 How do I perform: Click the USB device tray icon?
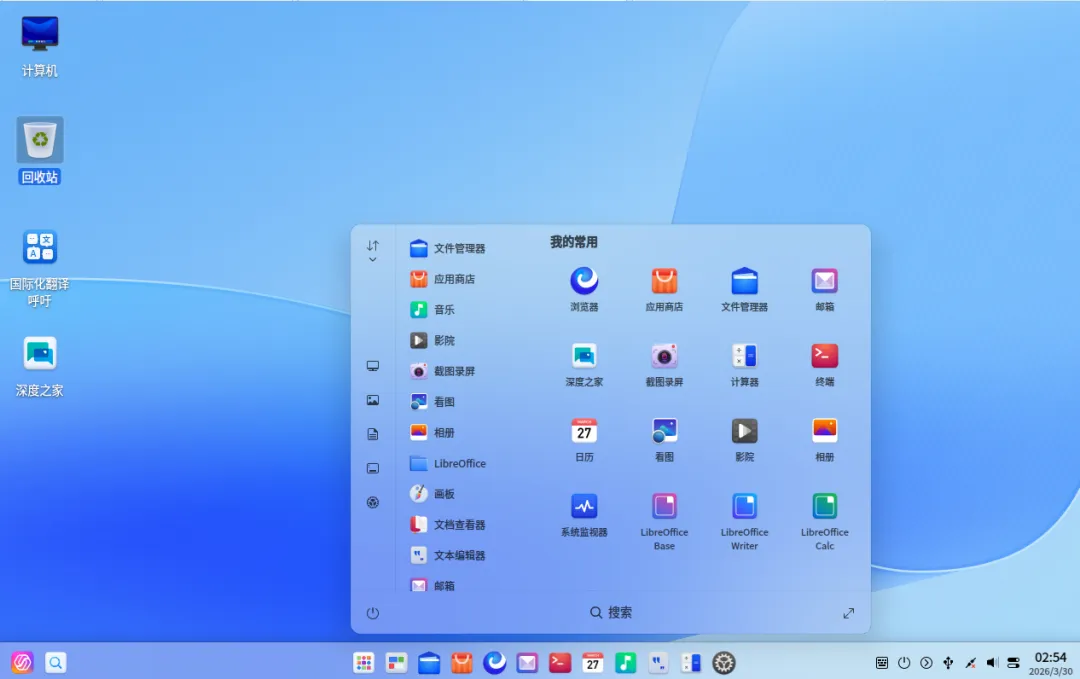948,662
